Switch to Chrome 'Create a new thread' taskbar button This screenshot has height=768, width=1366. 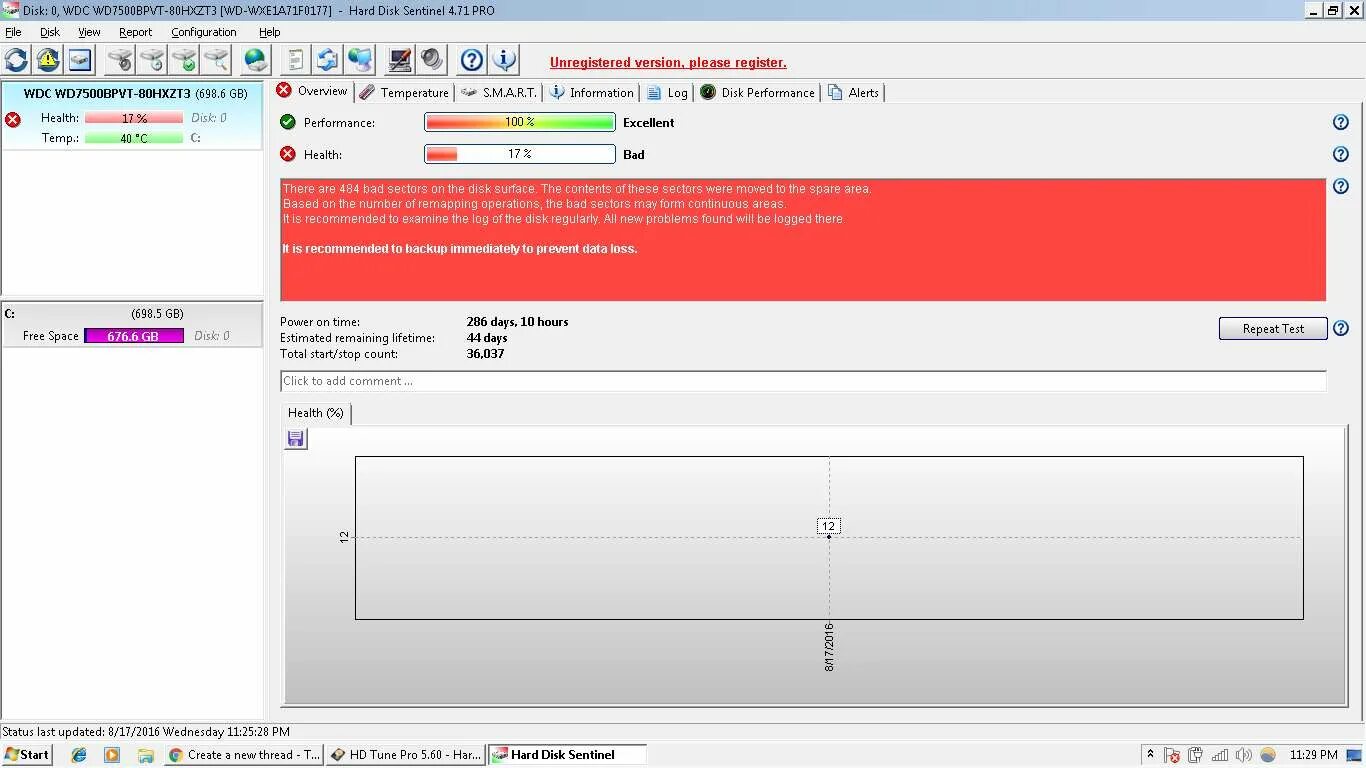point(244,755)
